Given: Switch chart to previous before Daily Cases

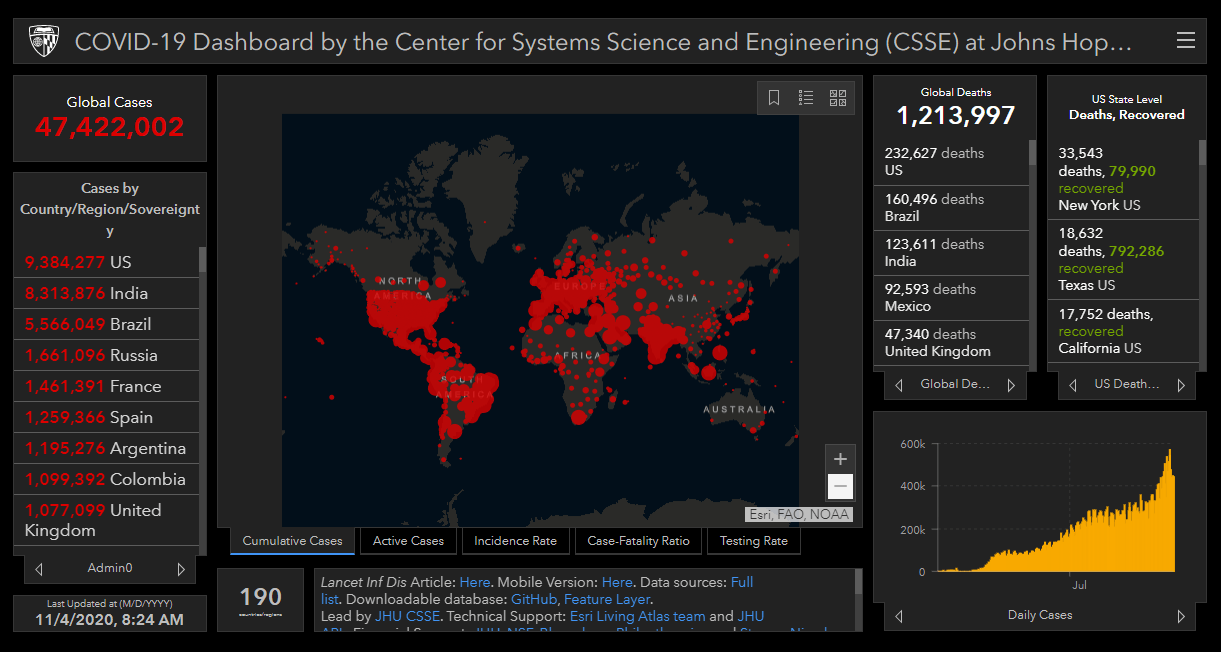Looking at the screenshot, I should 899,616.
